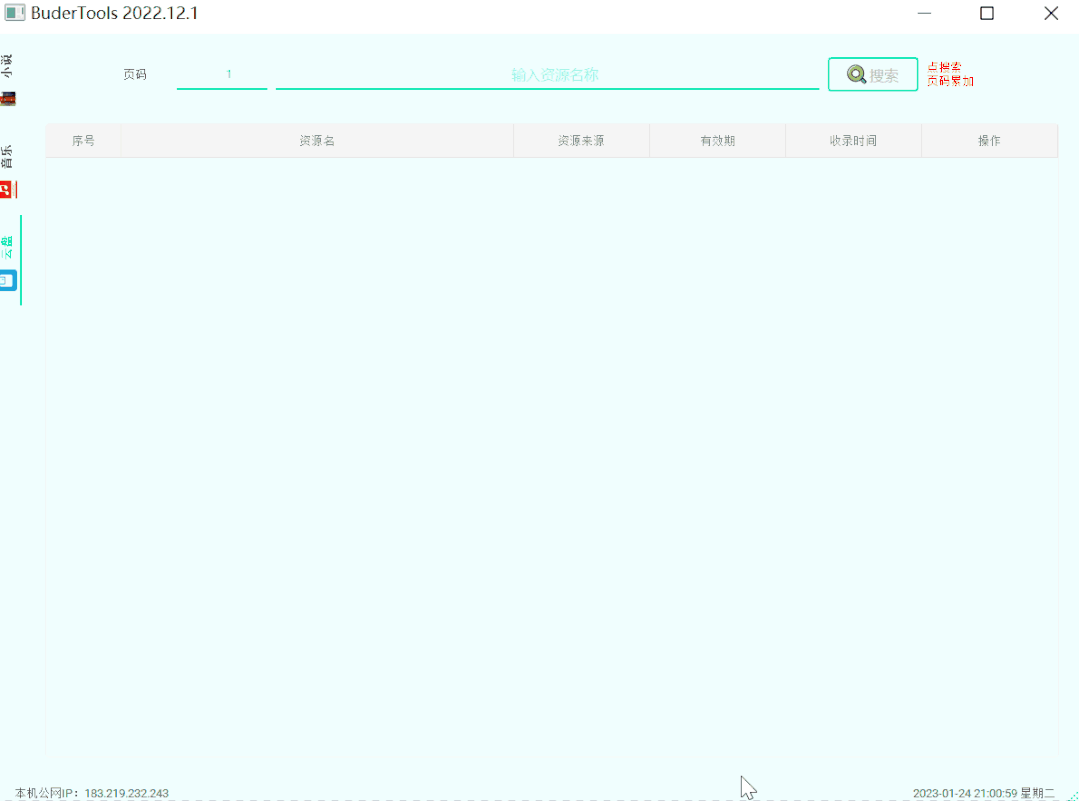Open the 小说 novel sidebar tab
The image size is (1079, 801).
pos(9,79)
